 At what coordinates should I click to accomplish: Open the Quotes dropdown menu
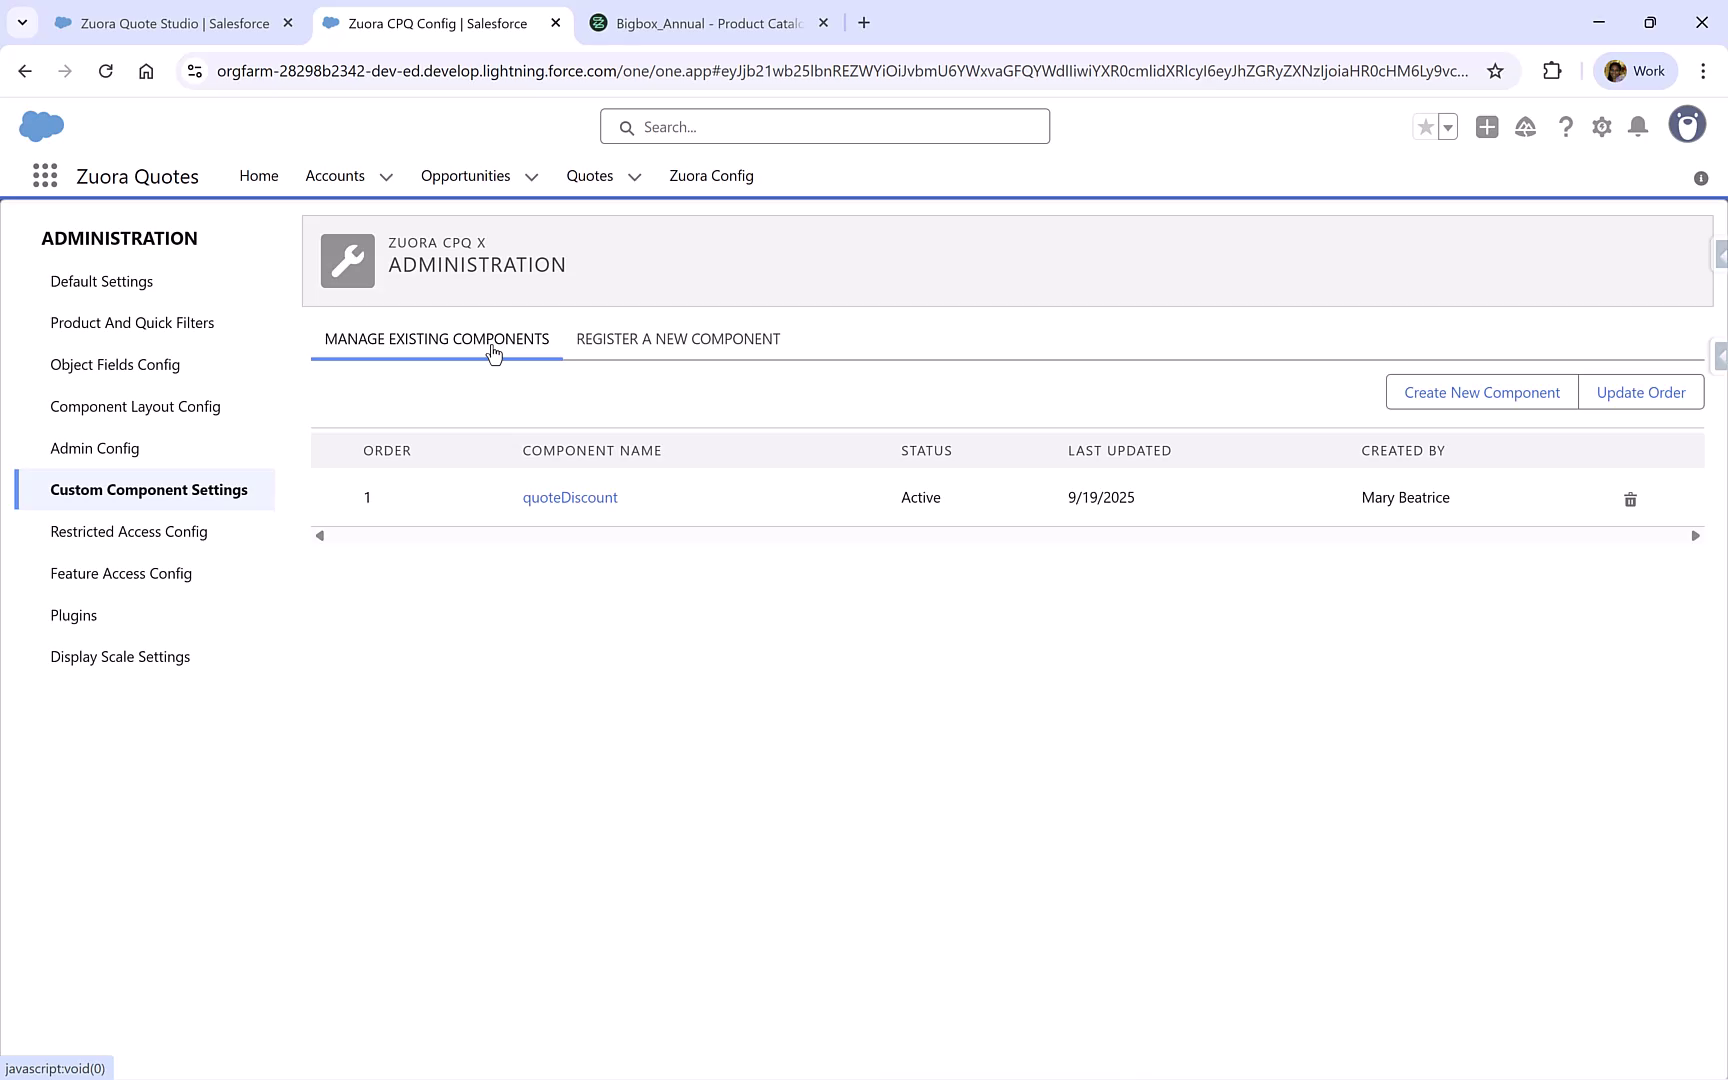[634, 176]
